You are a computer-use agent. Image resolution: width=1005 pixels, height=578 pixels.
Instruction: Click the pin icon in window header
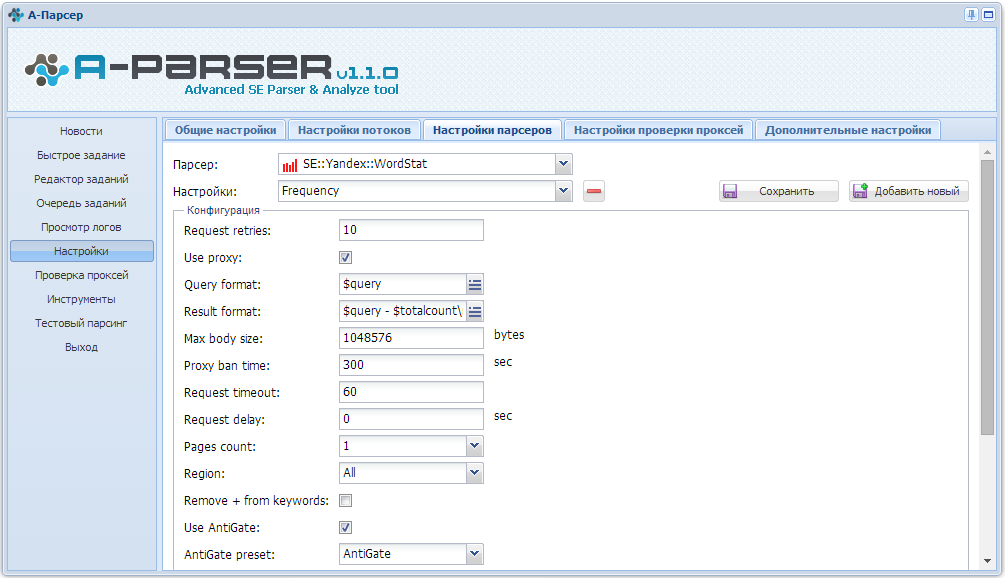coord(972,15)
